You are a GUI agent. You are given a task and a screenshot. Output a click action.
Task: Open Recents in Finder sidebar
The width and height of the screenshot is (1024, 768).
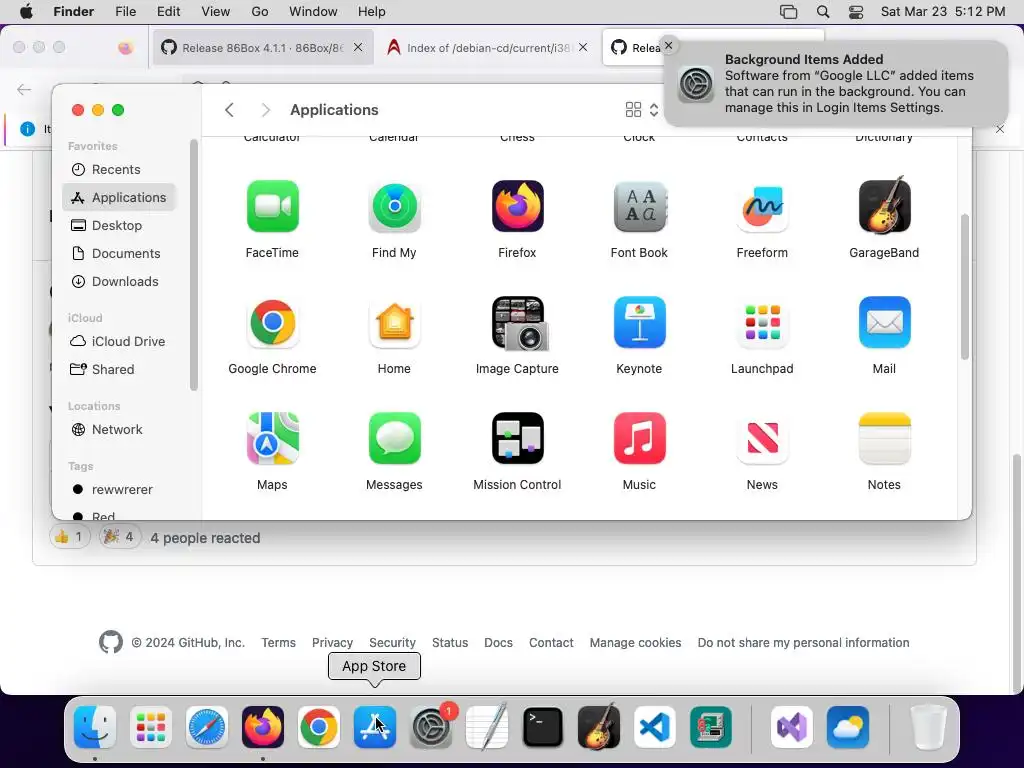(119, 170)
